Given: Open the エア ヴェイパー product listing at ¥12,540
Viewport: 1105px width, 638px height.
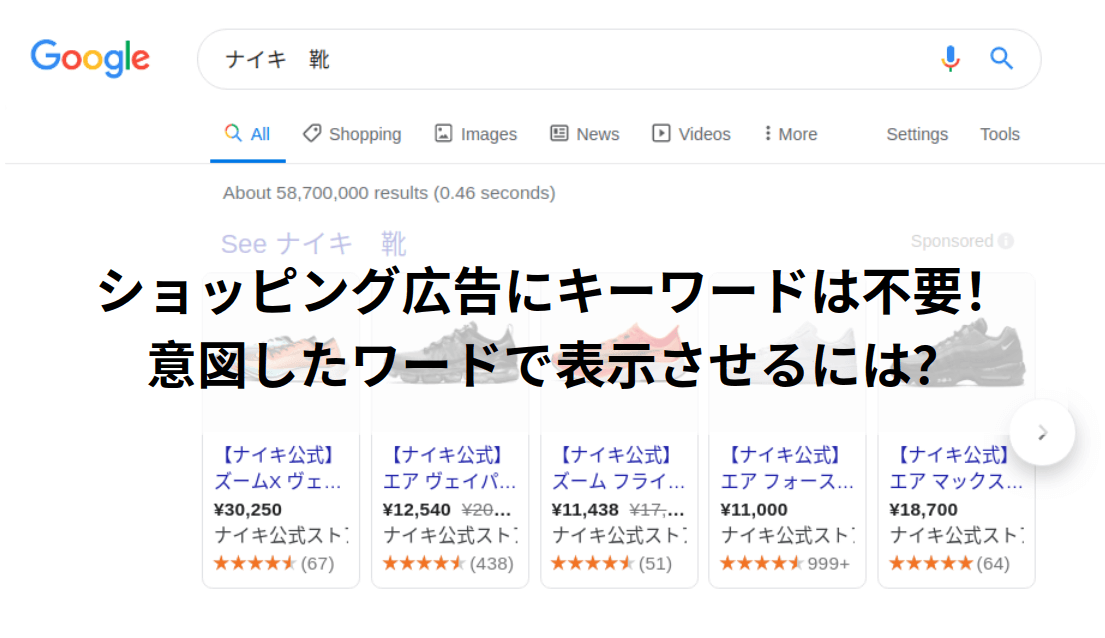Looking at the screenshot, I should (449, 481).
